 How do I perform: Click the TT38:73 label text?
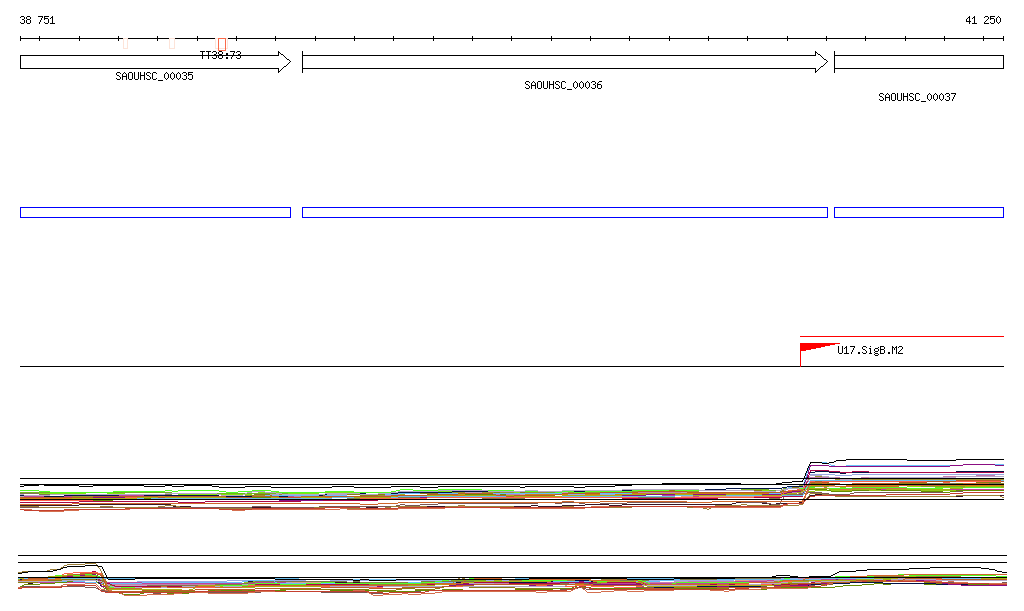click(x=221, y=56)
